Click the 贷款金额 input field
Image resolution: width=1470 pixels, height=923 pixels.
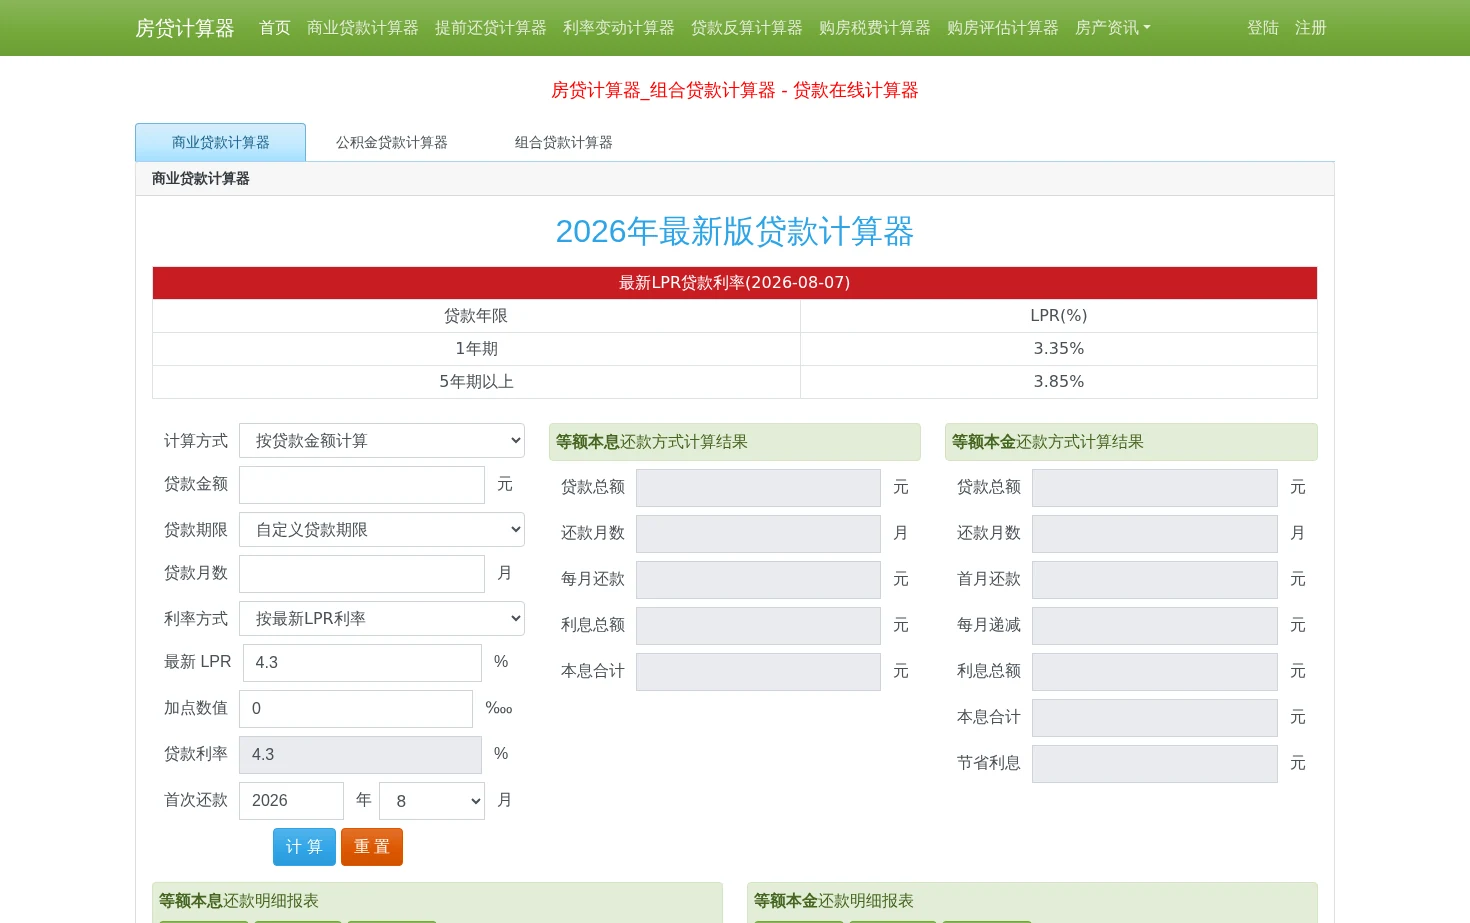(x=362, y=485)
